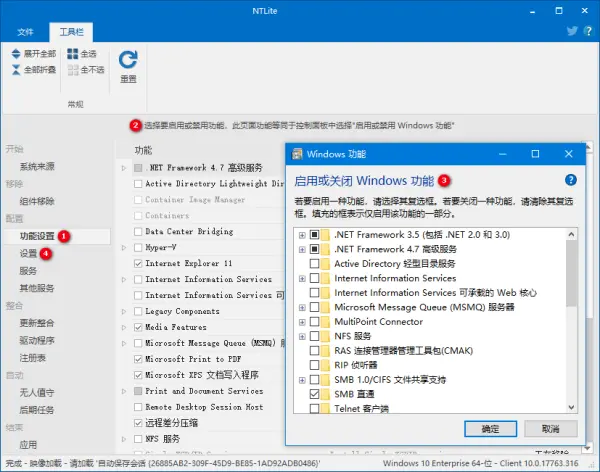The image size is (600, 472).
Task: Click the dialog list scroll up arrow
Action: click(571, 234)
